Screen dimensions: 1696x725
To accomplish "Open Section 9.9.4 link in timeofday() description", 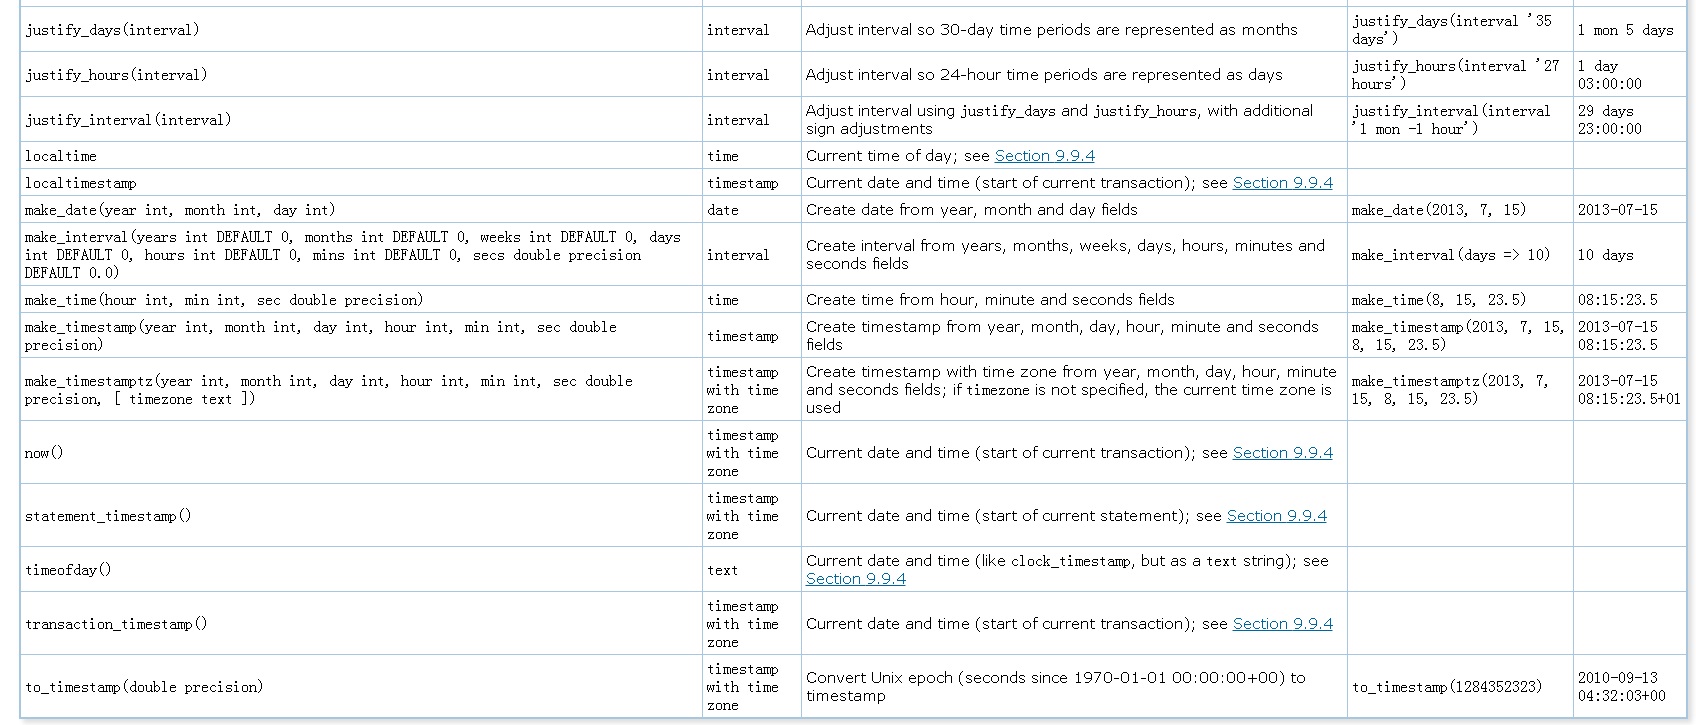I will pos(855,579).
